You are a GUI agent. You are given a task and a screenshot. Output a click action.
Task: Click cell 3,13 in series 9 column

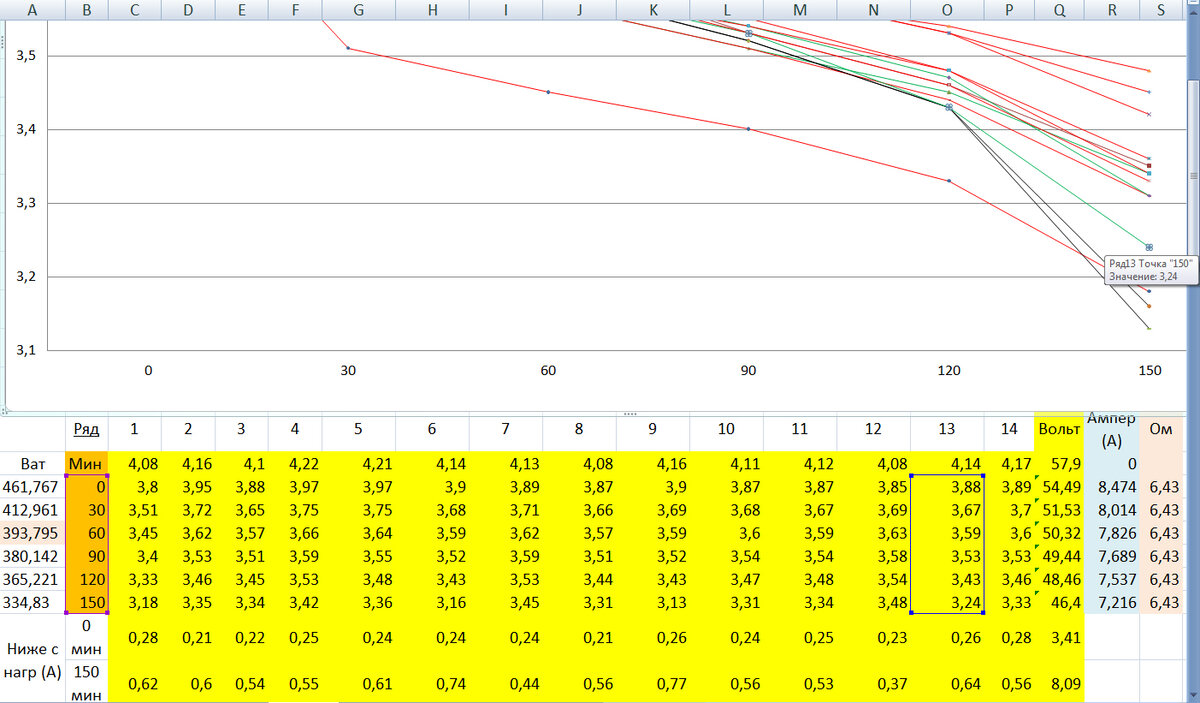(653, 602)
